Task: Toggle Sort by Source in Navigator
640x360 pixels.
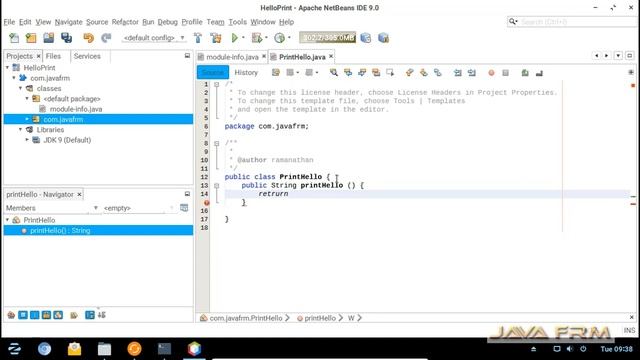Action: tap(102, 315)
